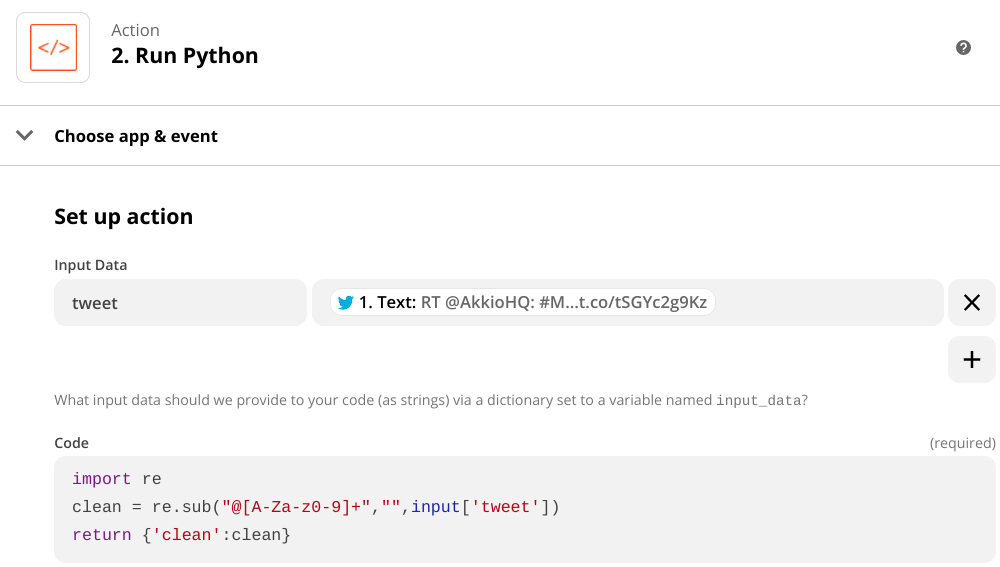Click the input_data variable in help text
The height and width of the screenshot is (567, 1000).
[757, 401]
